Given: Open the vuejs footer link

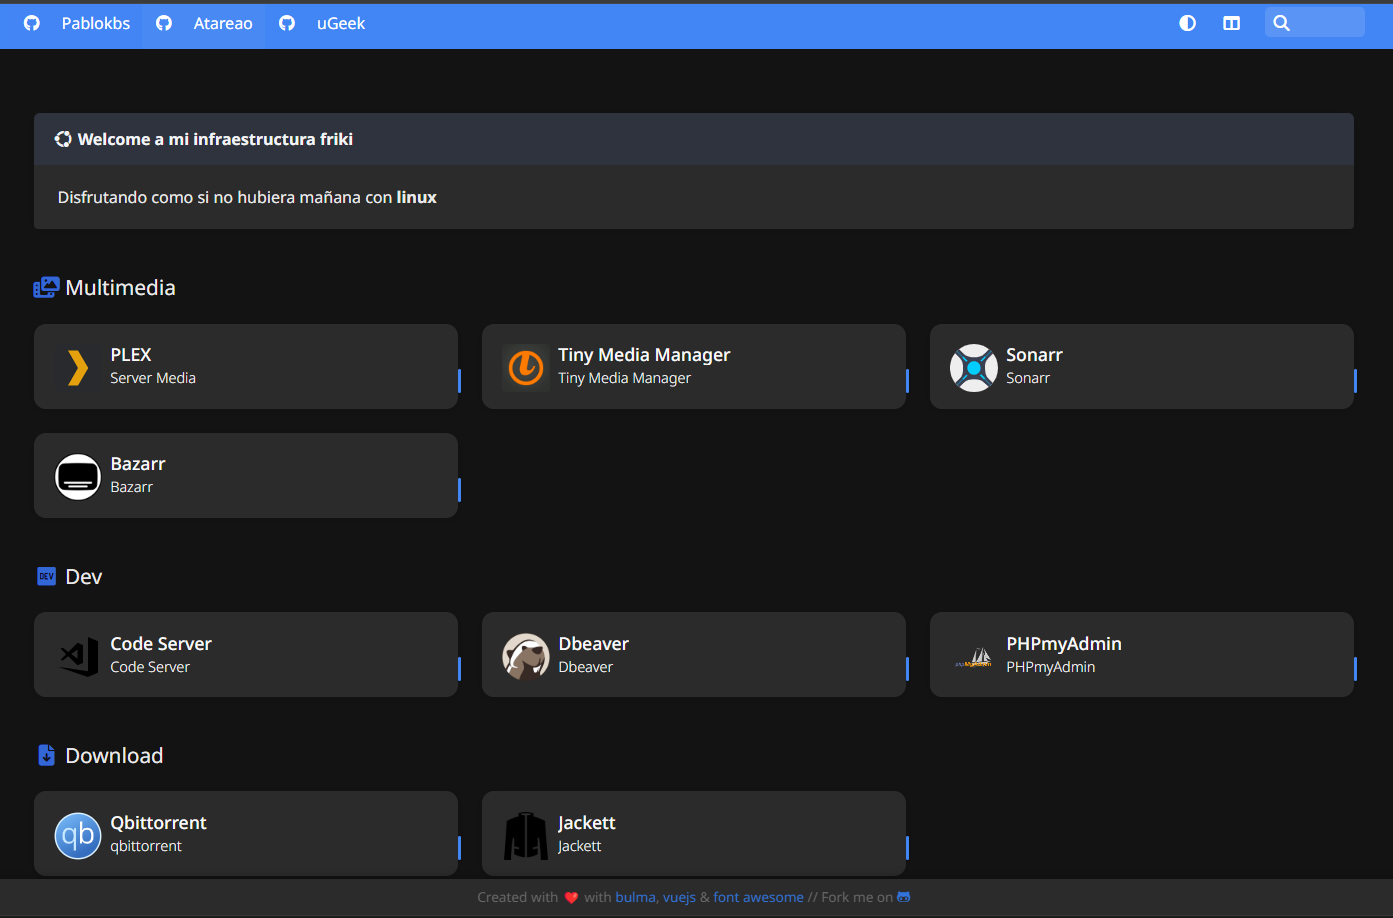Looking at the screenshot, I should (x=681, y=896).
